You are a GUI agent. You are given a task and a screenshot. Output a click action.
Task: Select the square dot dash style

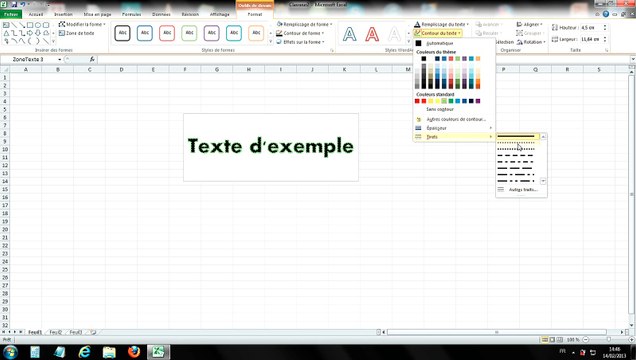[518, 149]
